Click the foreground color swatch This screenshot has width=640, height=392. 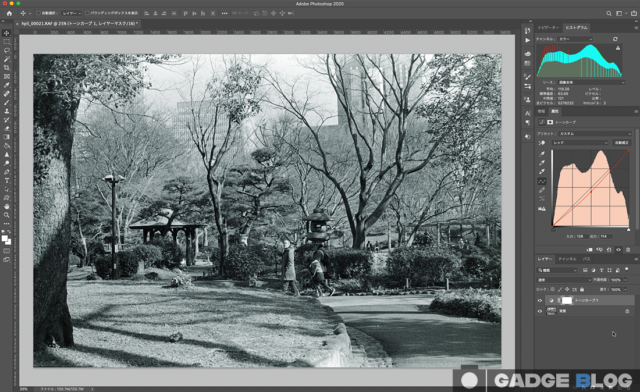tap(4, 238)
